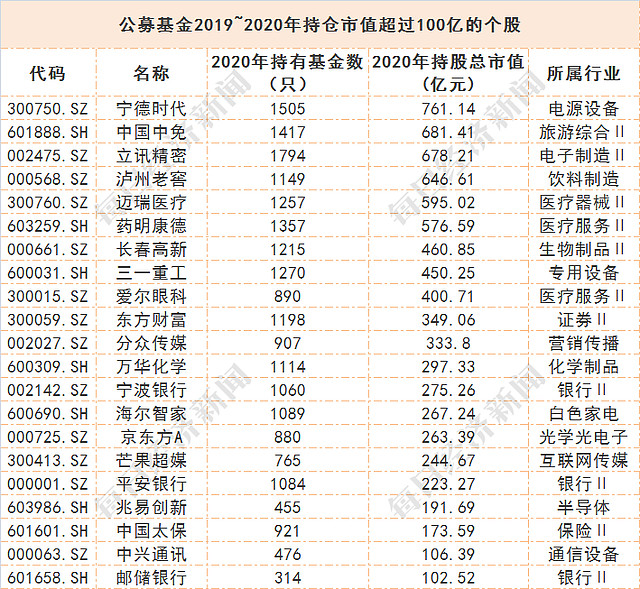Select the name cell 中国太保
This screenshot has width=640, height=589.
tap(151, 531)
